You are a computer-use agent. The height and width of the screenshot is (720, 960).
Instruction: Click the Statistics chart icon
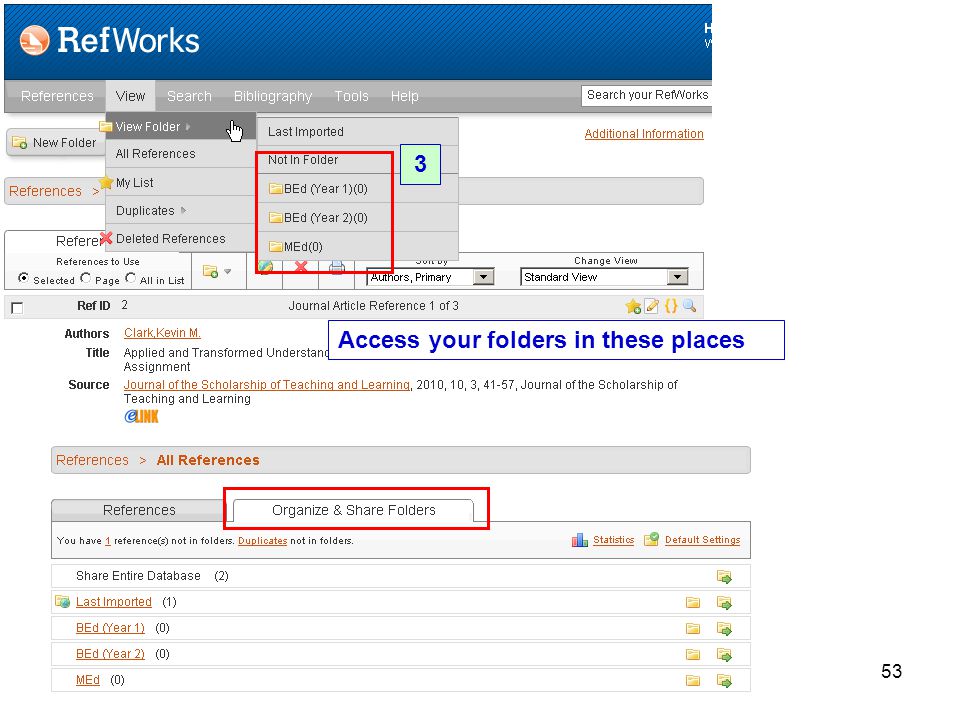tap(580, 540)
